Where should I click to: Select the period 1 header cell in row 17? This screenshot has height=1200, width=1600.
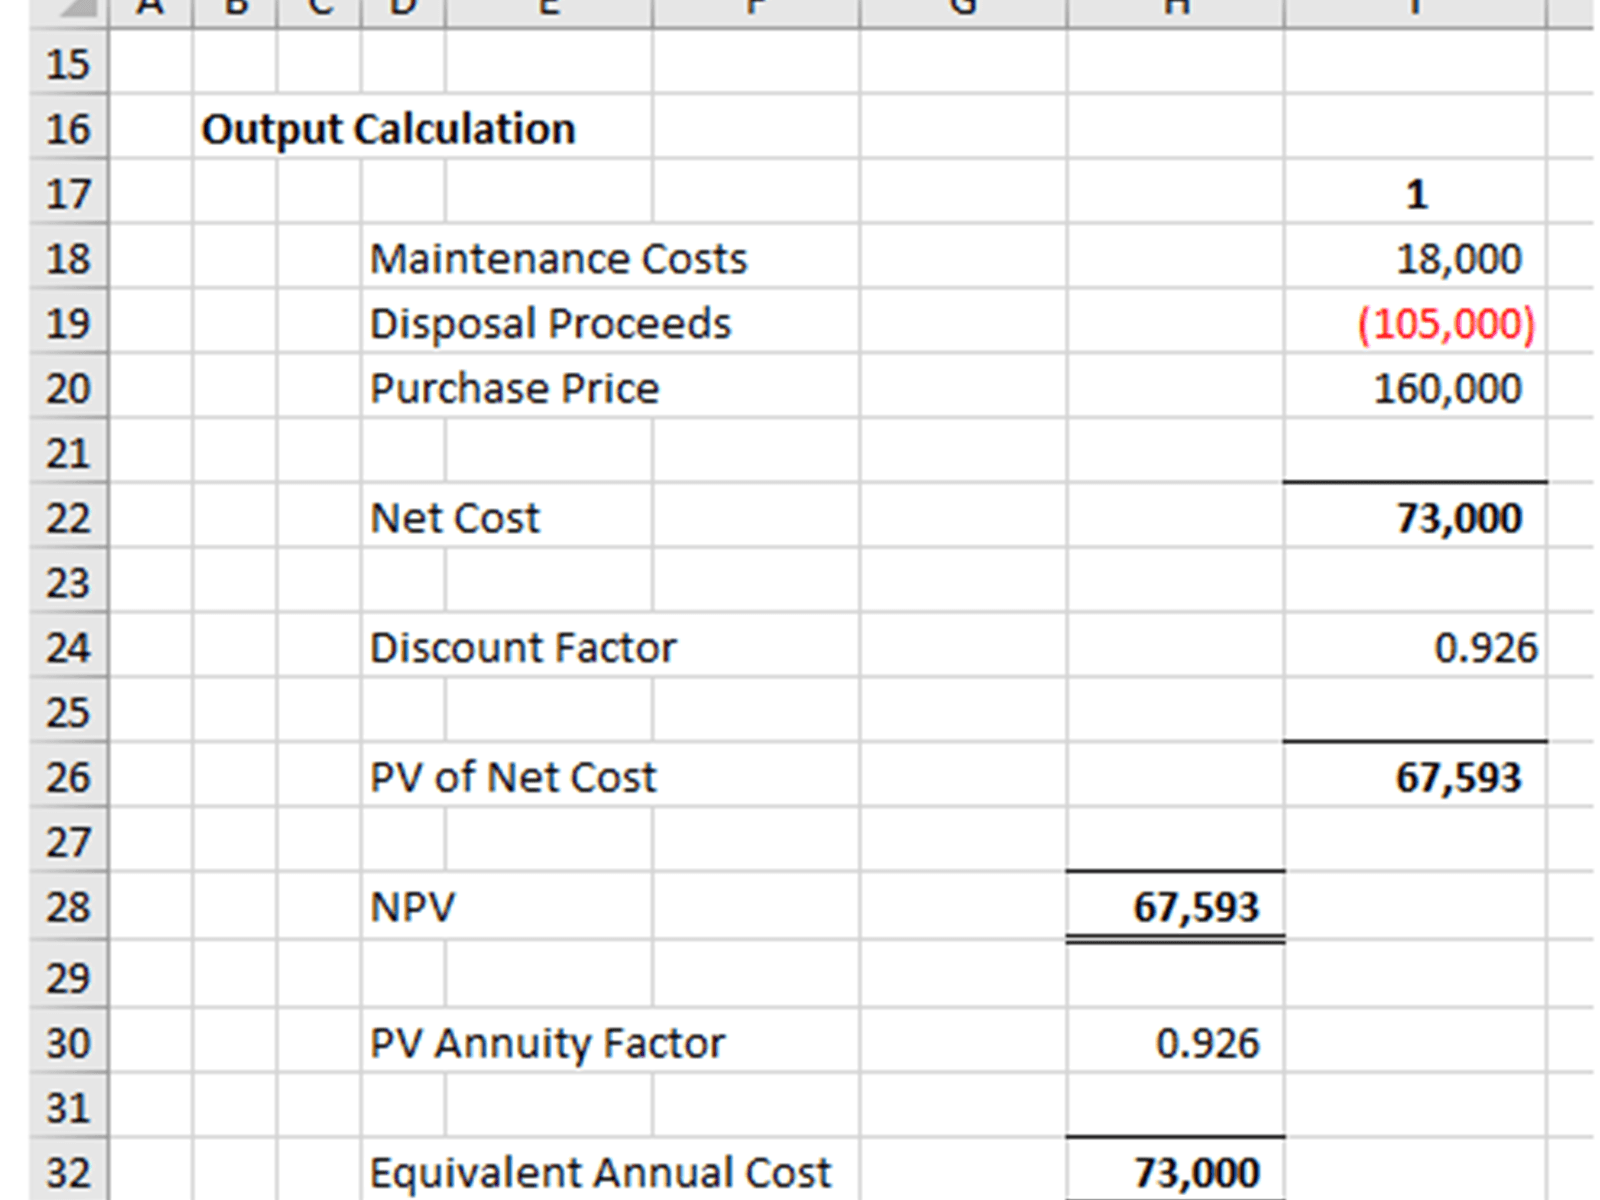click(1415, 194)
